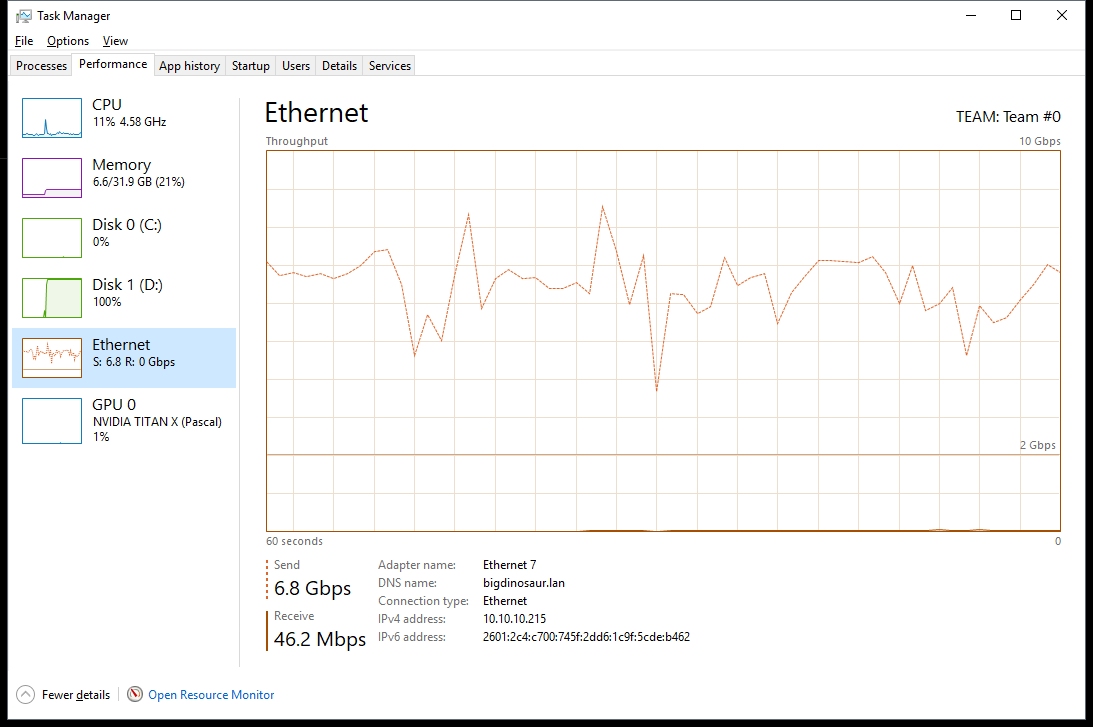Open the Users tab

296,66
